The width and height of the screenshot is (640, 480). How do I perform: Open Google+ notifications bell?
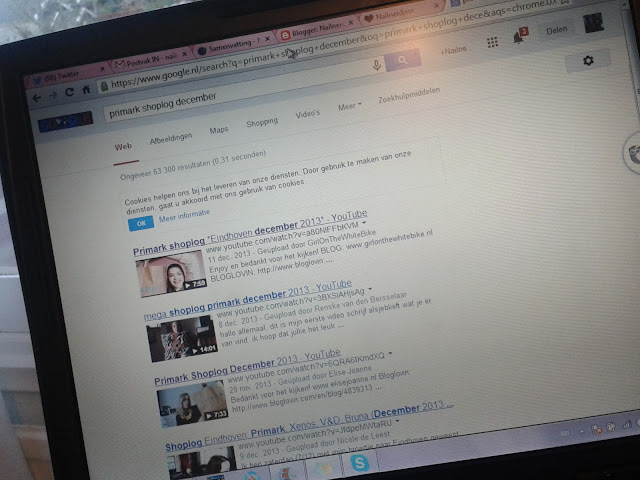pos(519,36)
